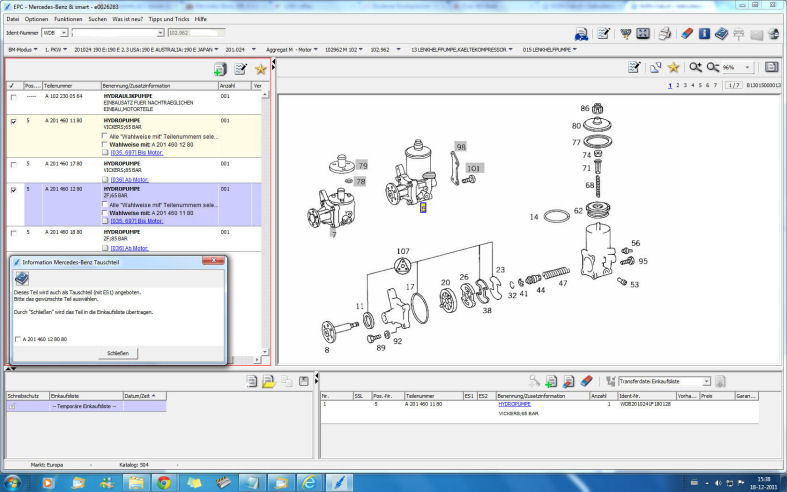Open the help book icon in toolbar
This screenshot has height=492, width=787.
(x=721, y=34)
